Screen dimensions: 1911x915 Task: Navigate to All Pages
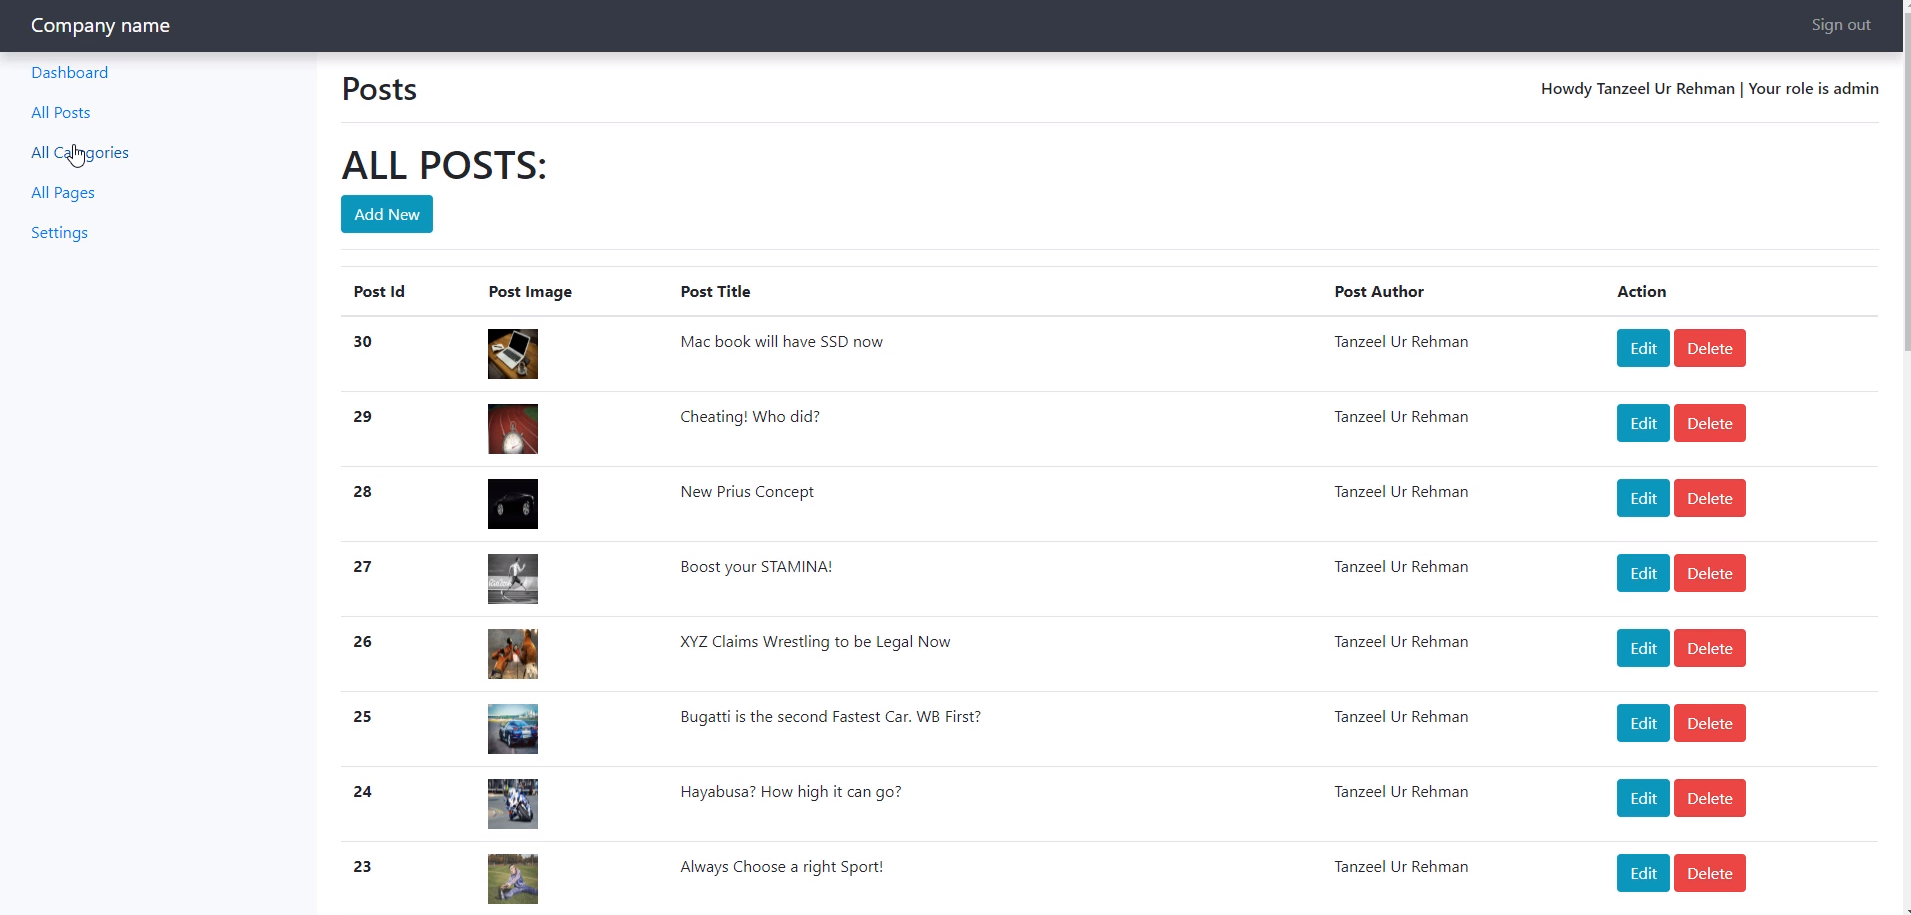pos(63,193)
